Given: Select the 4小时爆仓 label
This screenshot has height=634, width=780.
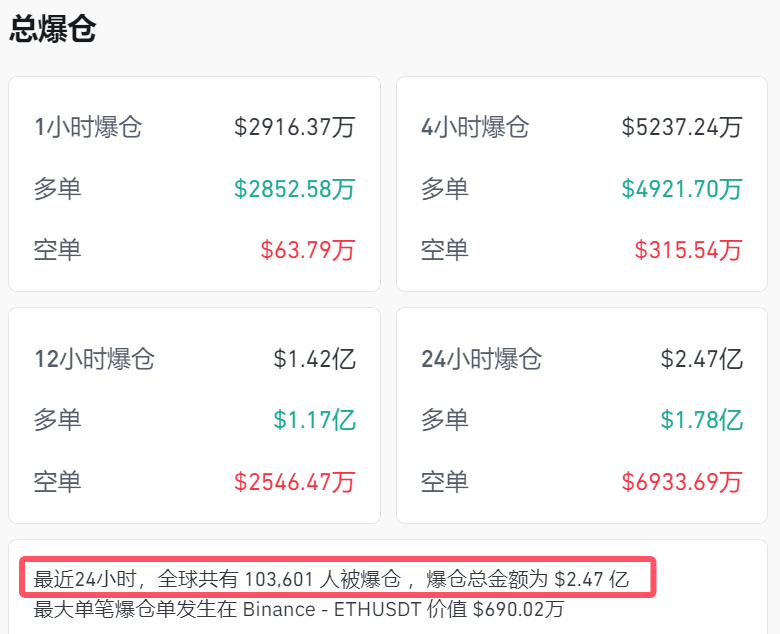Looking at the screenshot, I should click(x=475, y=127).
